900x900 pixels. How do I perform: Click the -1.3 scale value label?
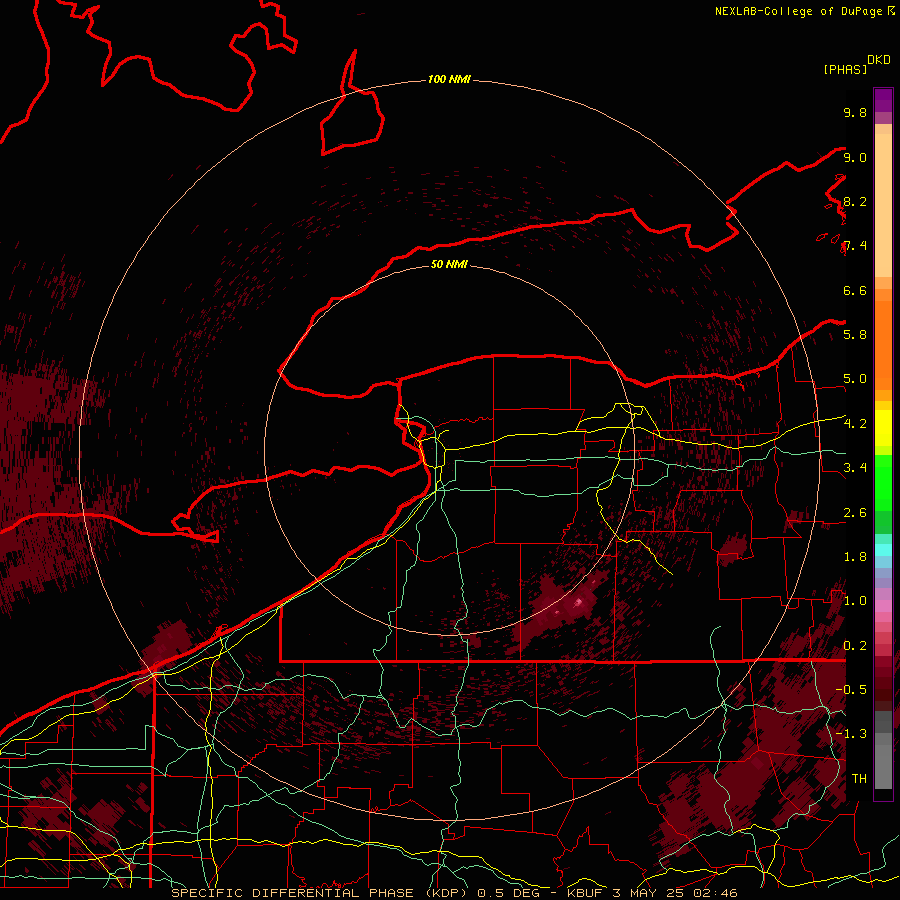pos(852,734)
